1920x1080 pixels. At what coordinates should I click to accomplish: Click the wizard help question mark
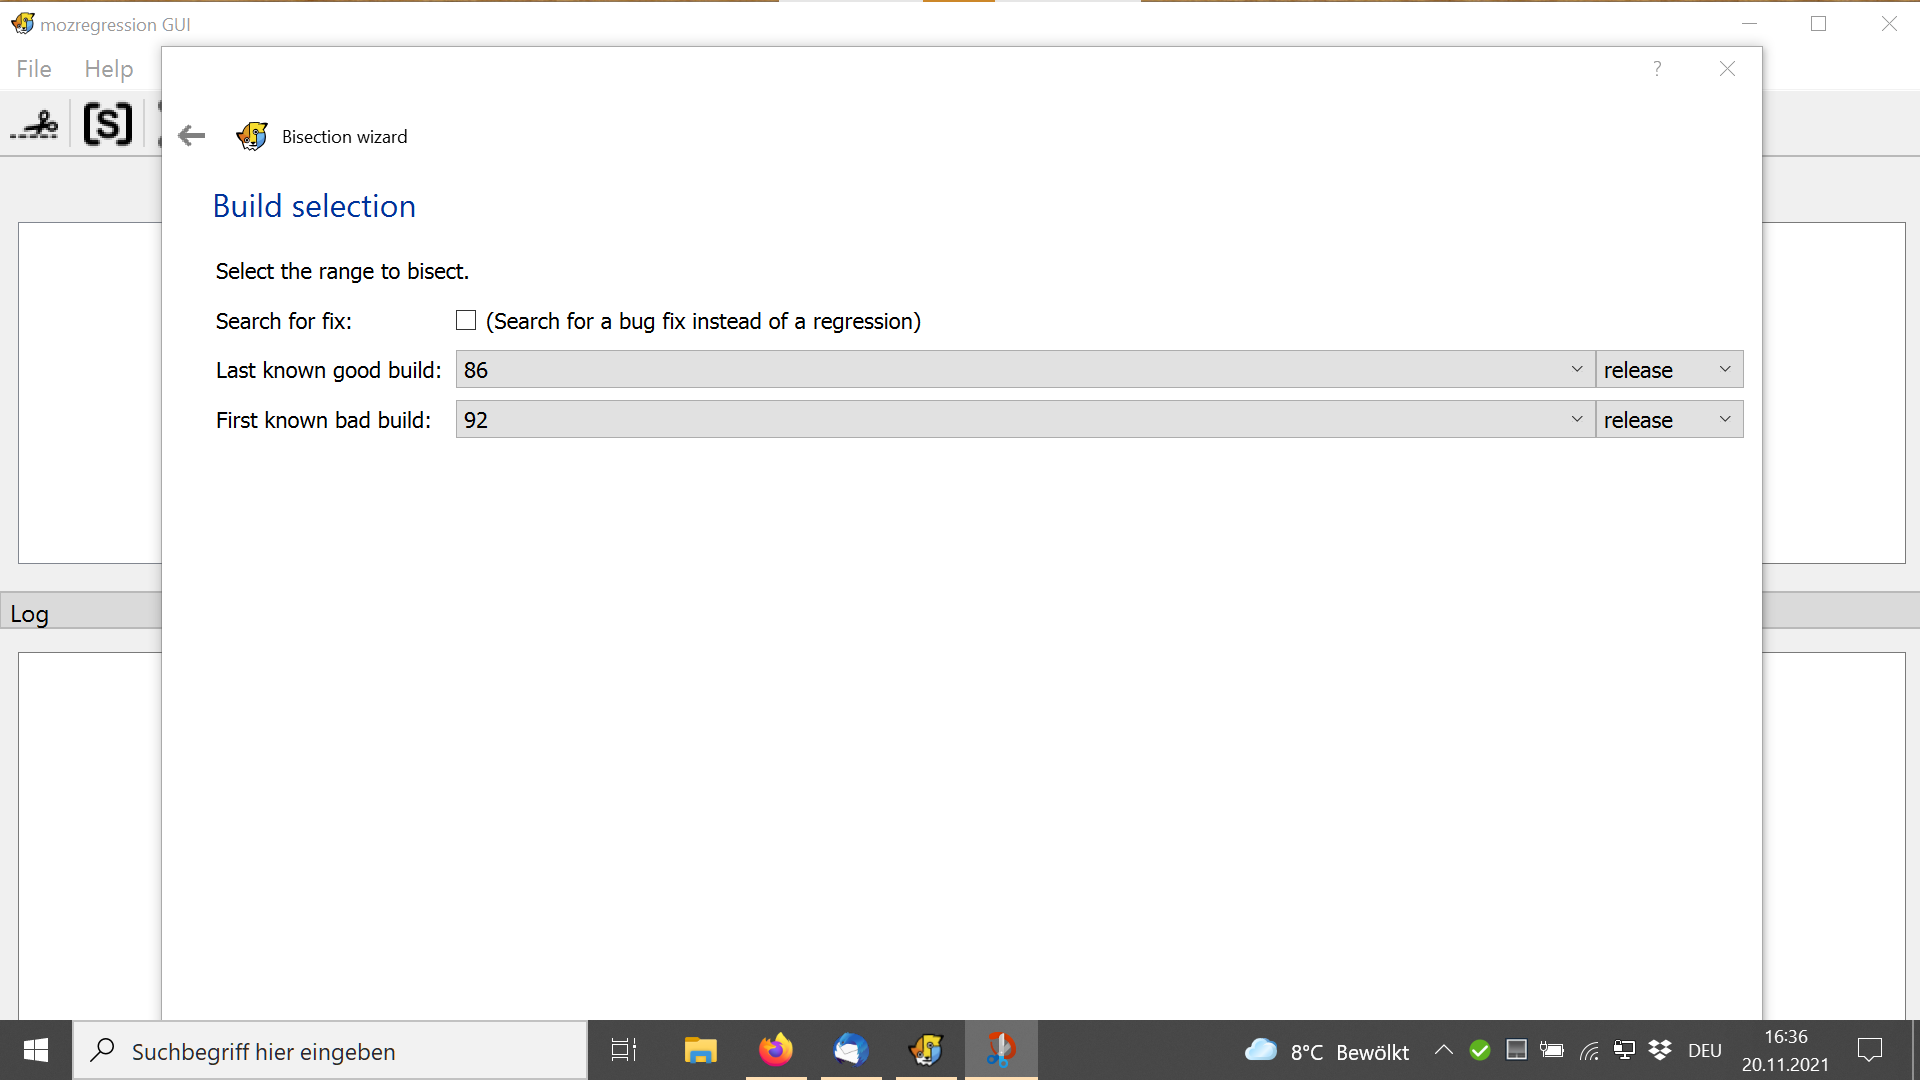coord(1657,68)
